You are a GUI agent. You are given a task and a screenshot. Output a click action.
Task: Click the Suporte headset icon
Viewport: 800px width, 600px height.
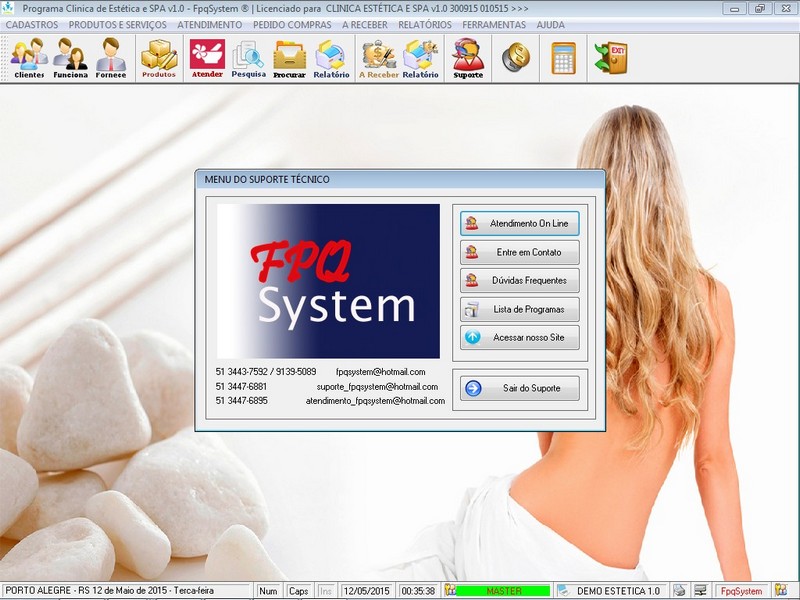468,58
